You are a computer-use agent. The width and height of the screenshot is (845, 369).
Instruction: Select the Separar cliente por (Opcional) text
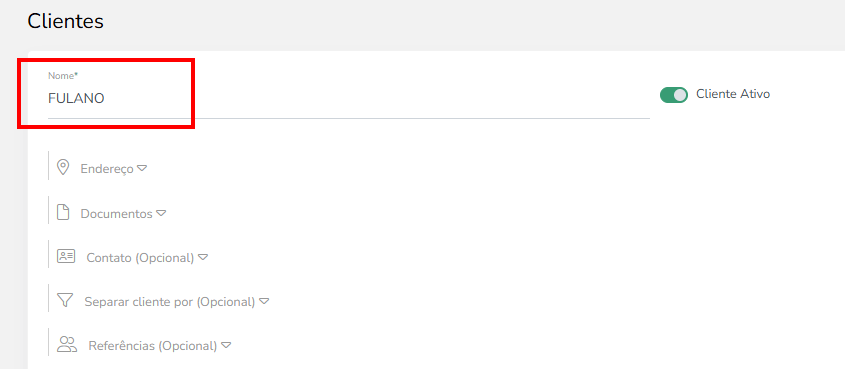169,302
